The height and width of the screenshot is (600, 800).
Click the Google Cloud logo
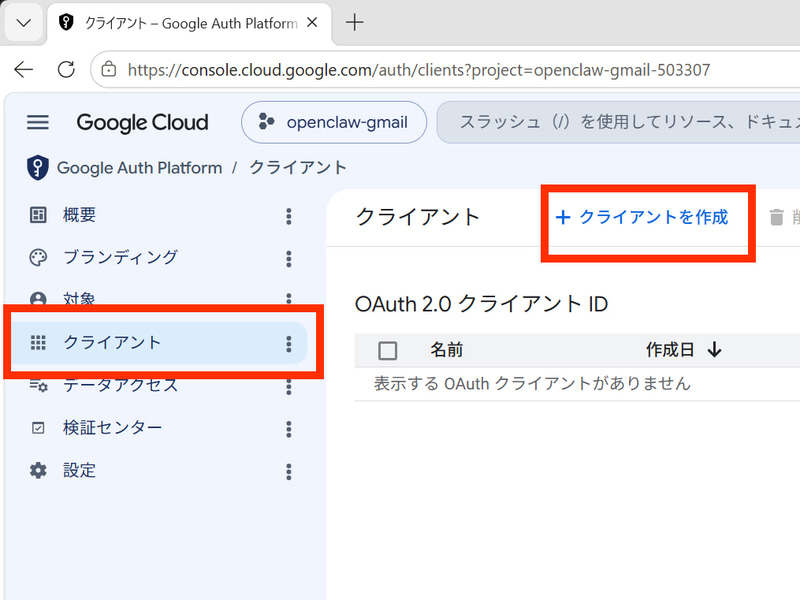click(x=142, y=122)
